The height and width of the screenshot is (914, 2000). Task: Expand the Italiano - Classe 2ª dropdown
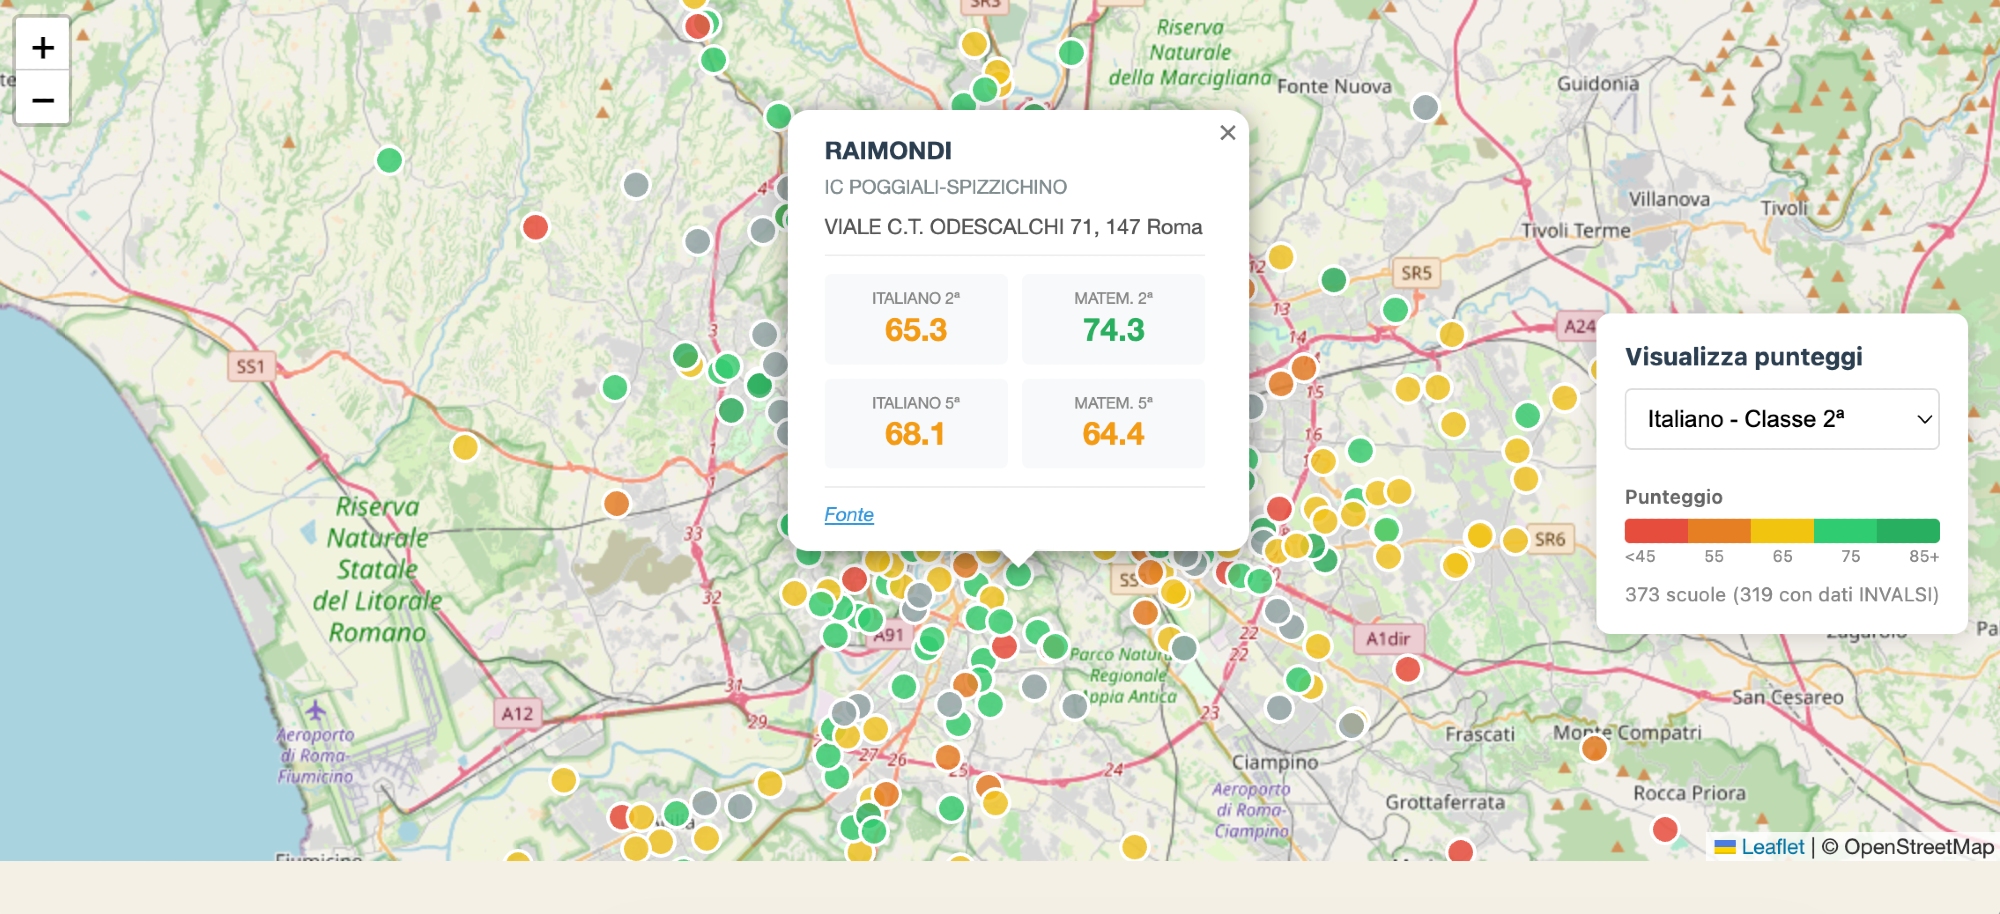tap(1781, 419)
